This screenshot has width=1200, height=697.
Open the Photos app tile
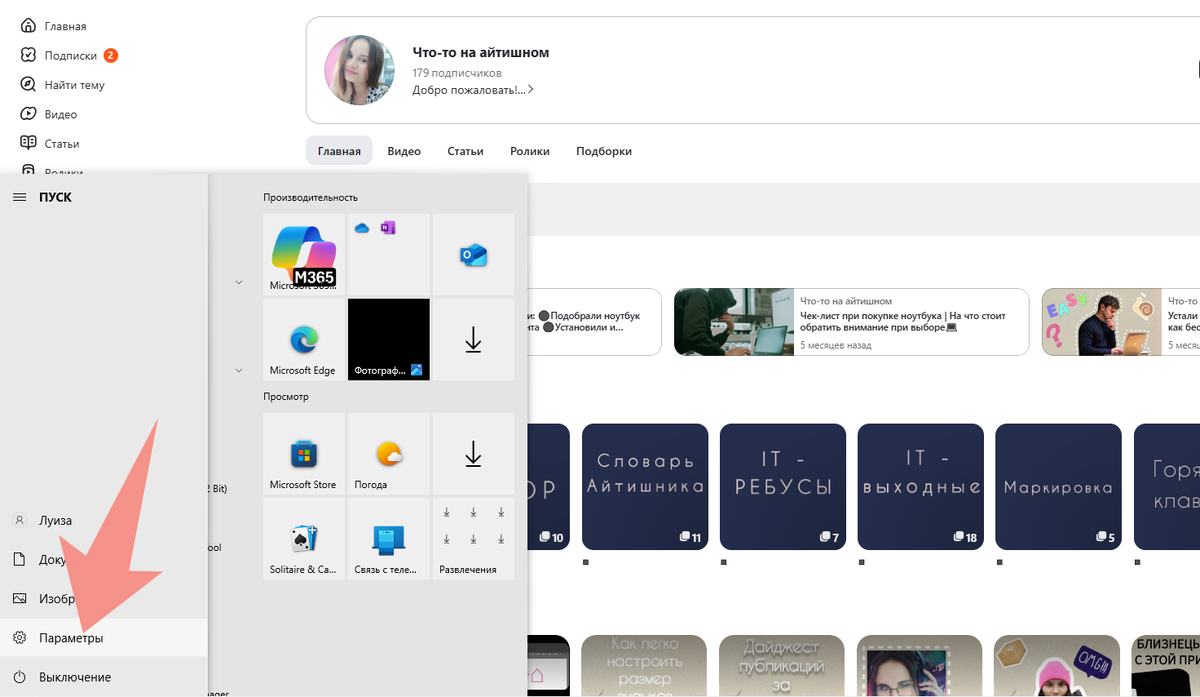[389, 340]
